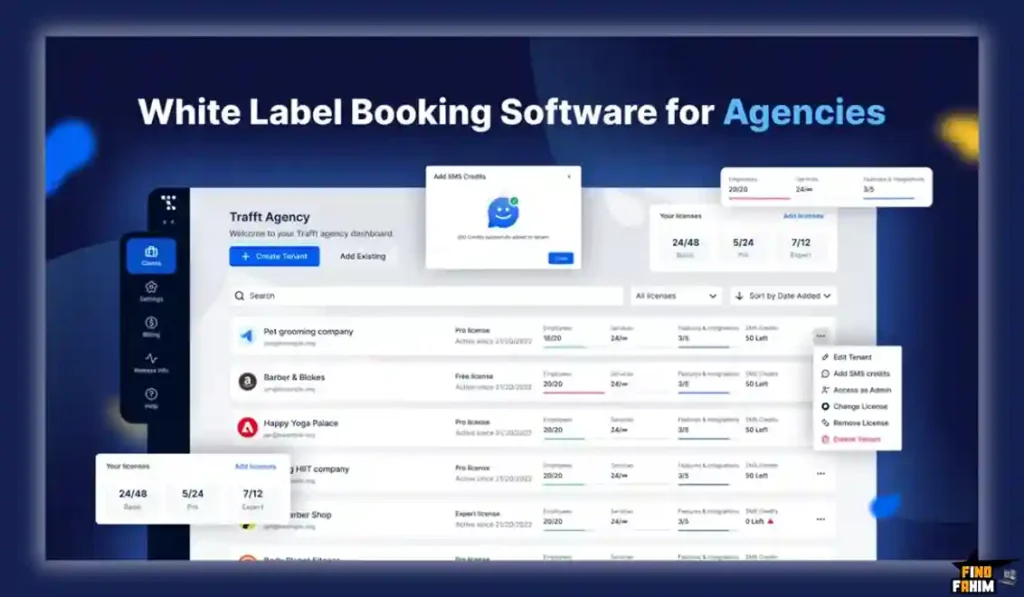Click the Add Existing button
Screen dimensions: 1024x597
point(362,257)
